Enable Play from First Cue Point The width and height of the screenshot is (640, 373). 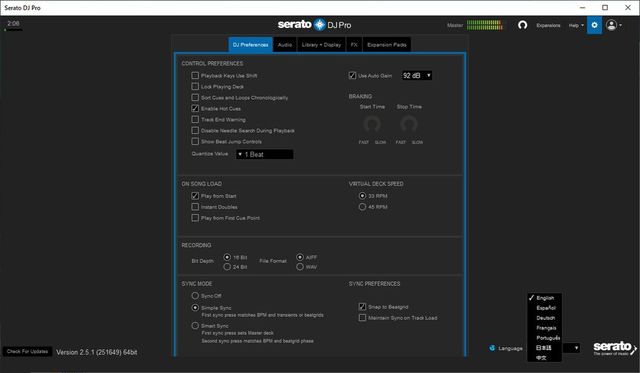pyautogui.click(x=195, y=218)
